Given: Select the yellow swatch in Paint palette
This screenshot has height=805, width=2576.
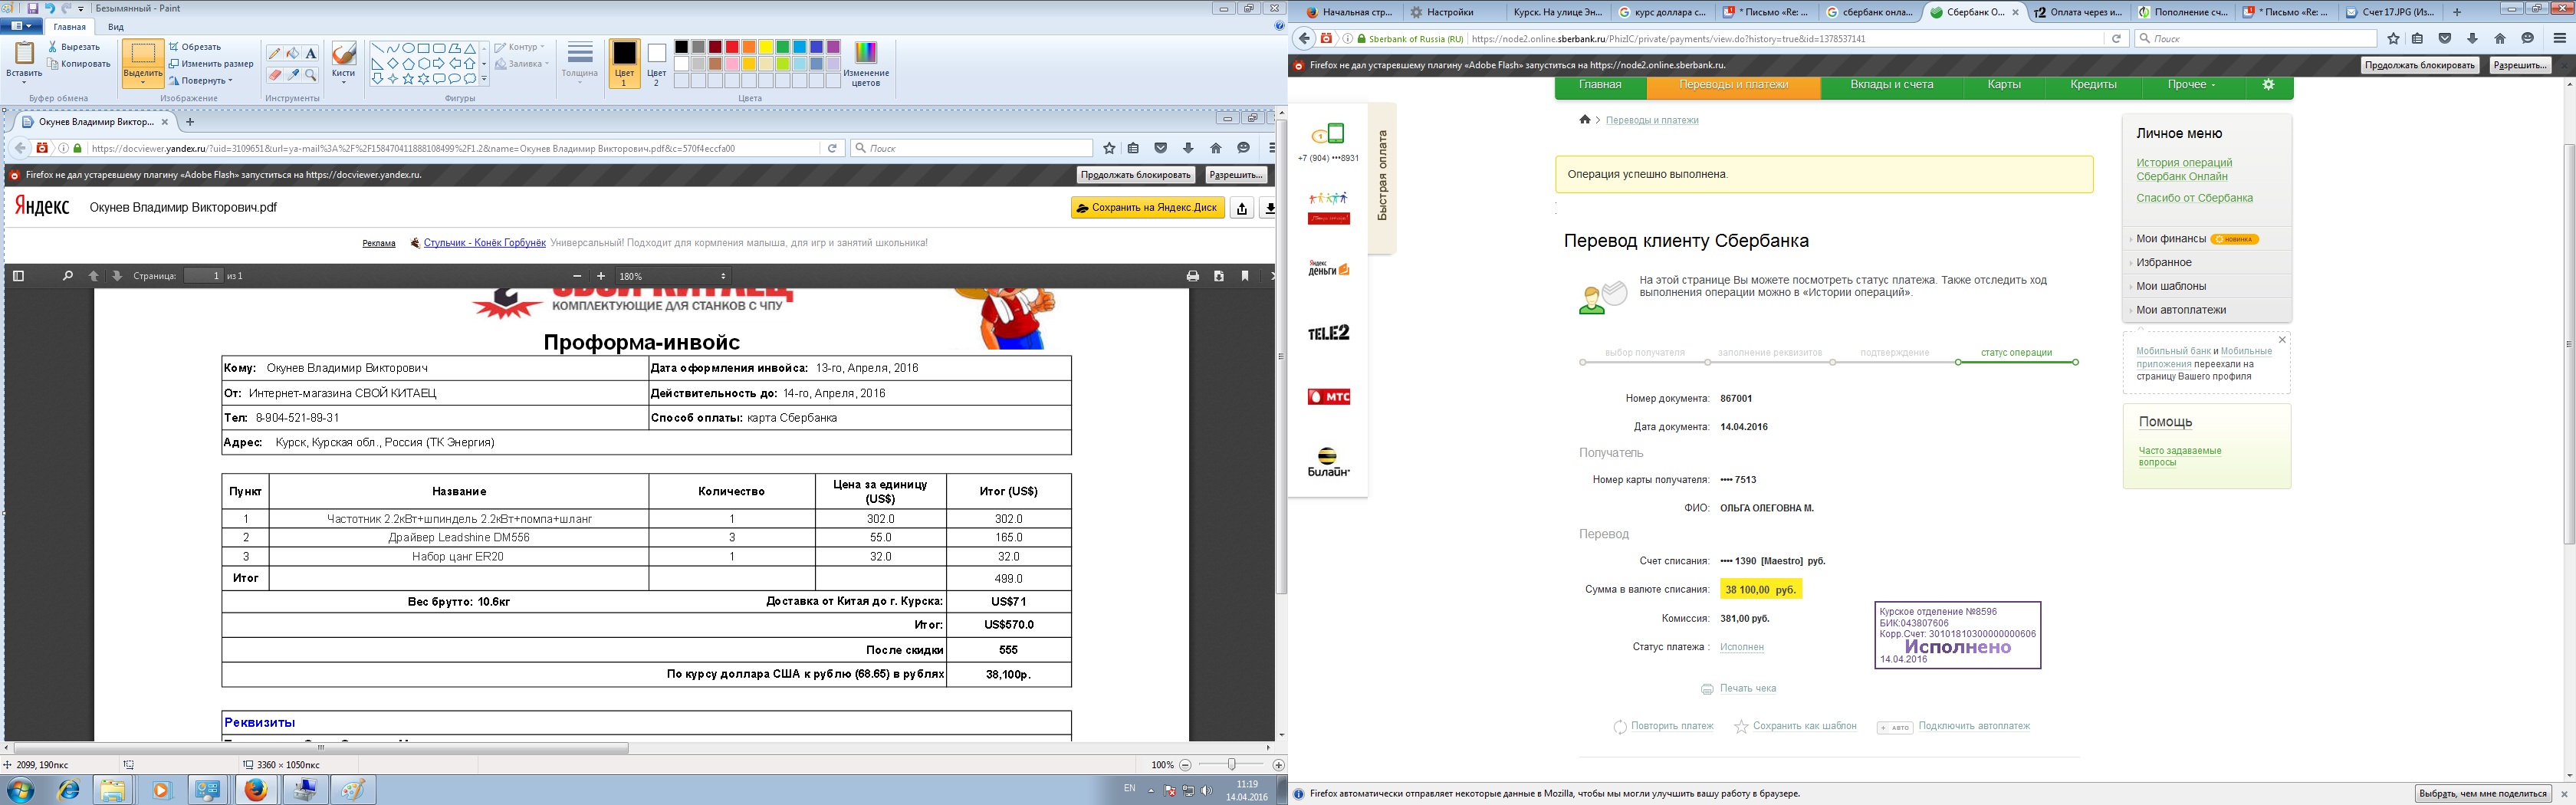Looking at the screenshot, I should click(766, 47).
